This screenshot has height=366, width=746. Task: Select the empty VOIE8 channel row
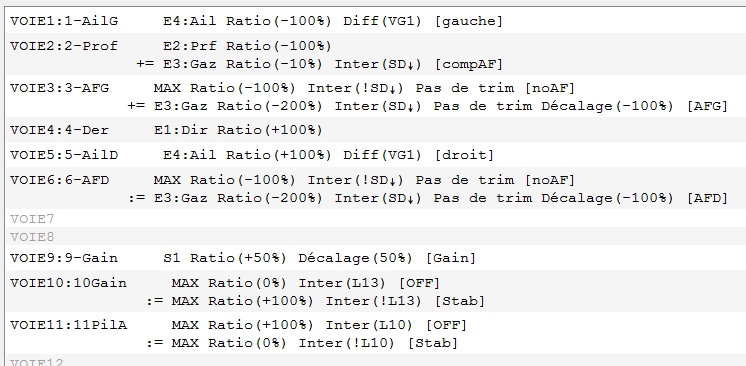(x=376, y=237)
